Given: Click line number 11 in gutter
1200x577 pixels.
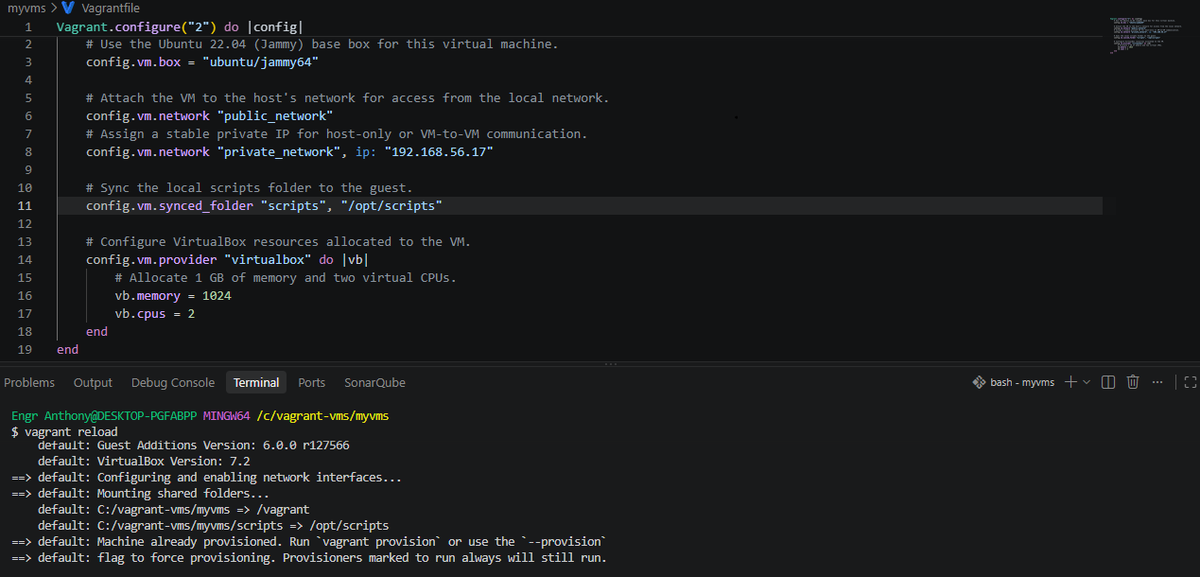Looking at the screenshot, I should [25, 206].
